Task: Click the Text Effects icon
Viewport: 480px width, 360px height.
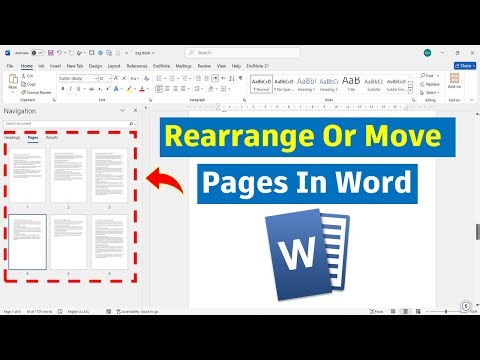Action: 116,89
